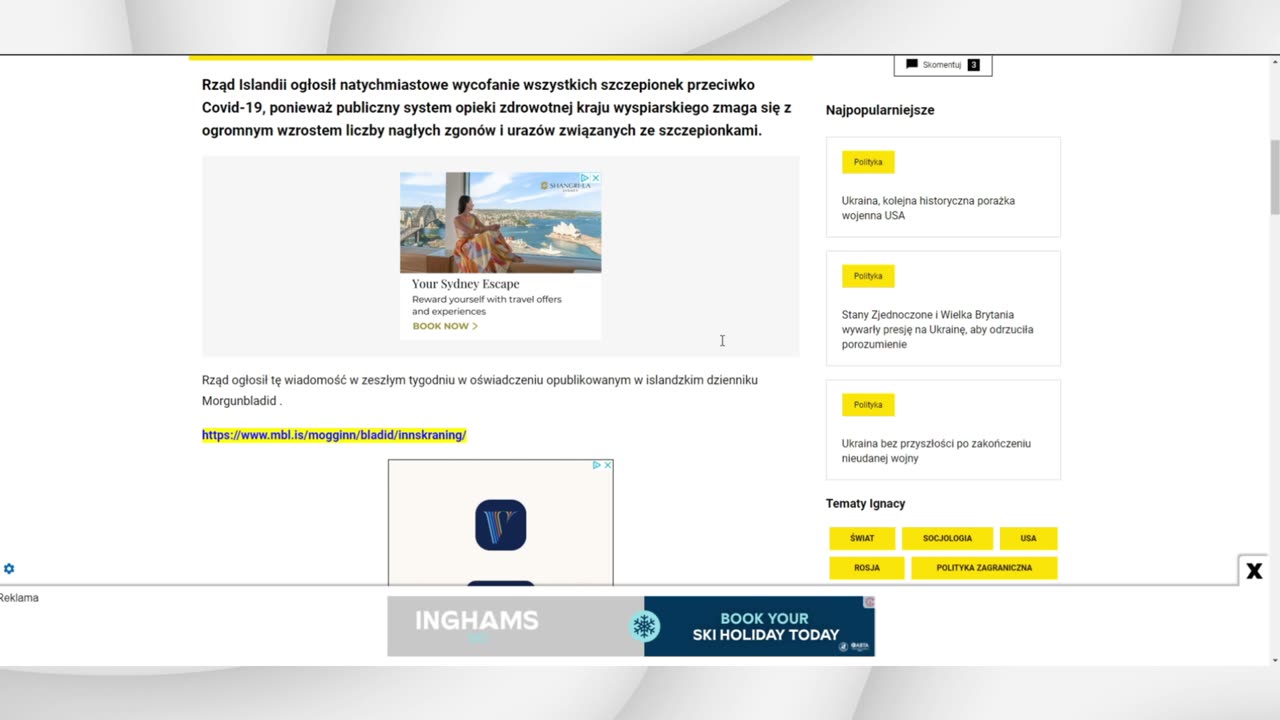Click the Polityka tag above the porażka wojenna article
The image size is (1280, 720).
[868, 162]
